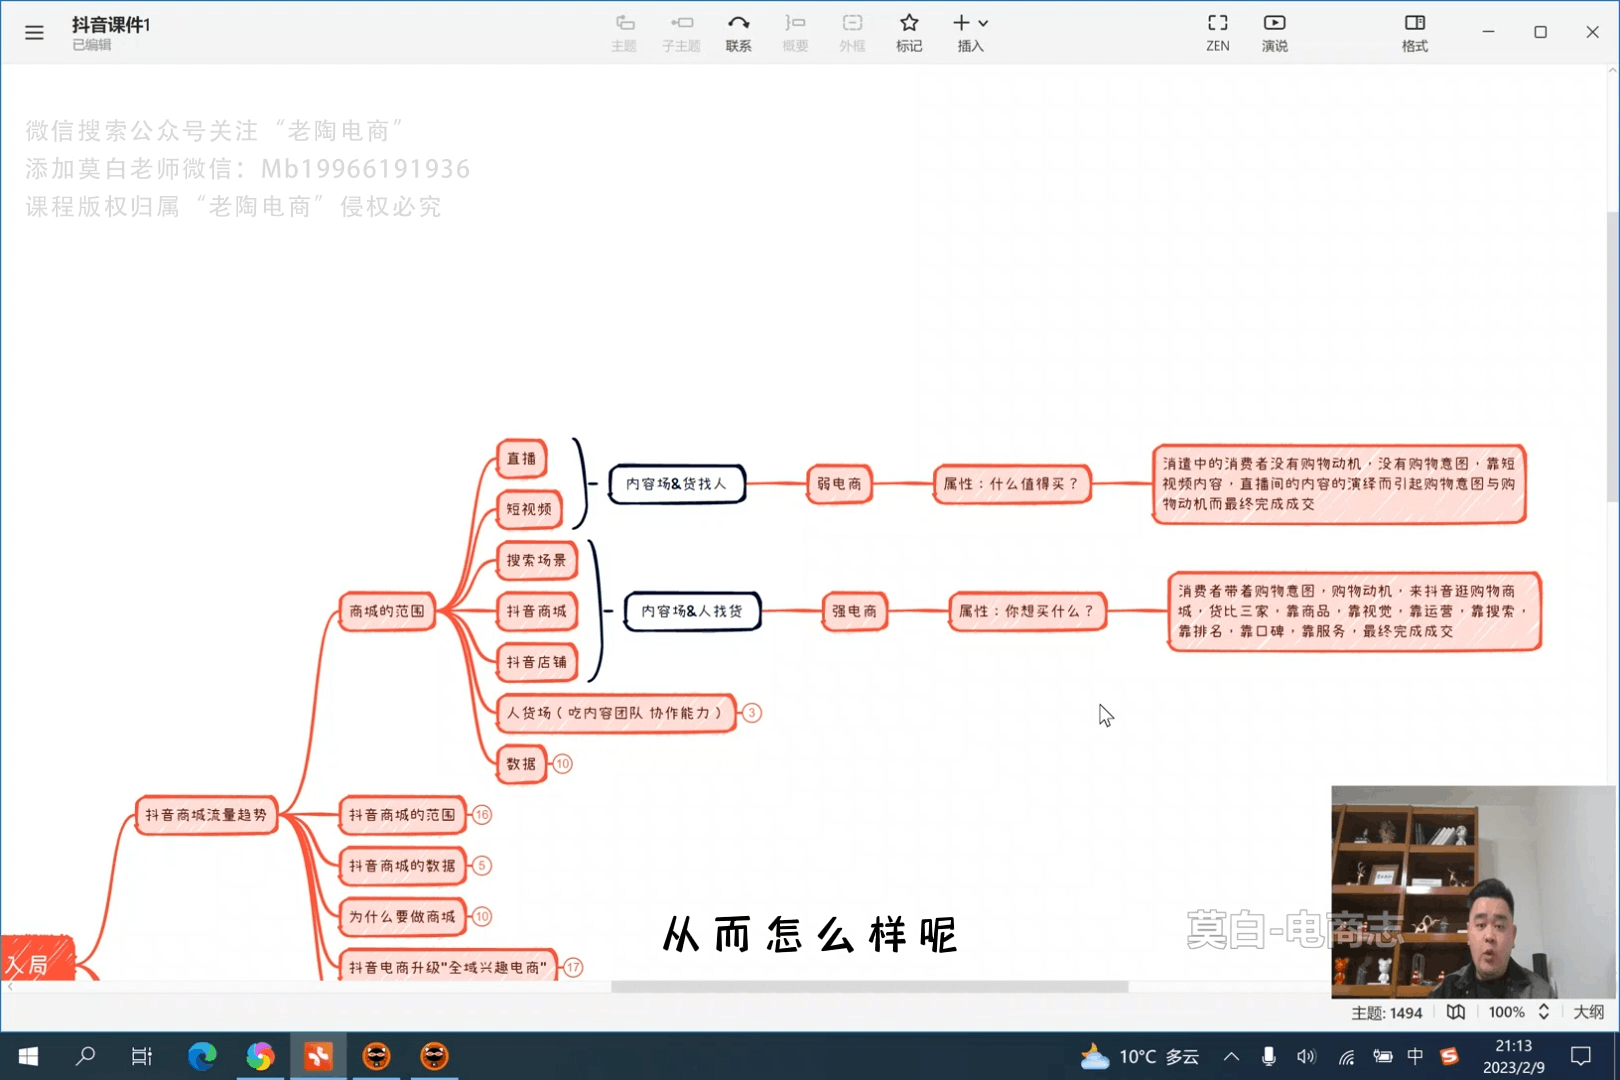Click the 主题: 1494 topic count
Viewport: 1620px width, 1080px height.
click(1386, 1012)
